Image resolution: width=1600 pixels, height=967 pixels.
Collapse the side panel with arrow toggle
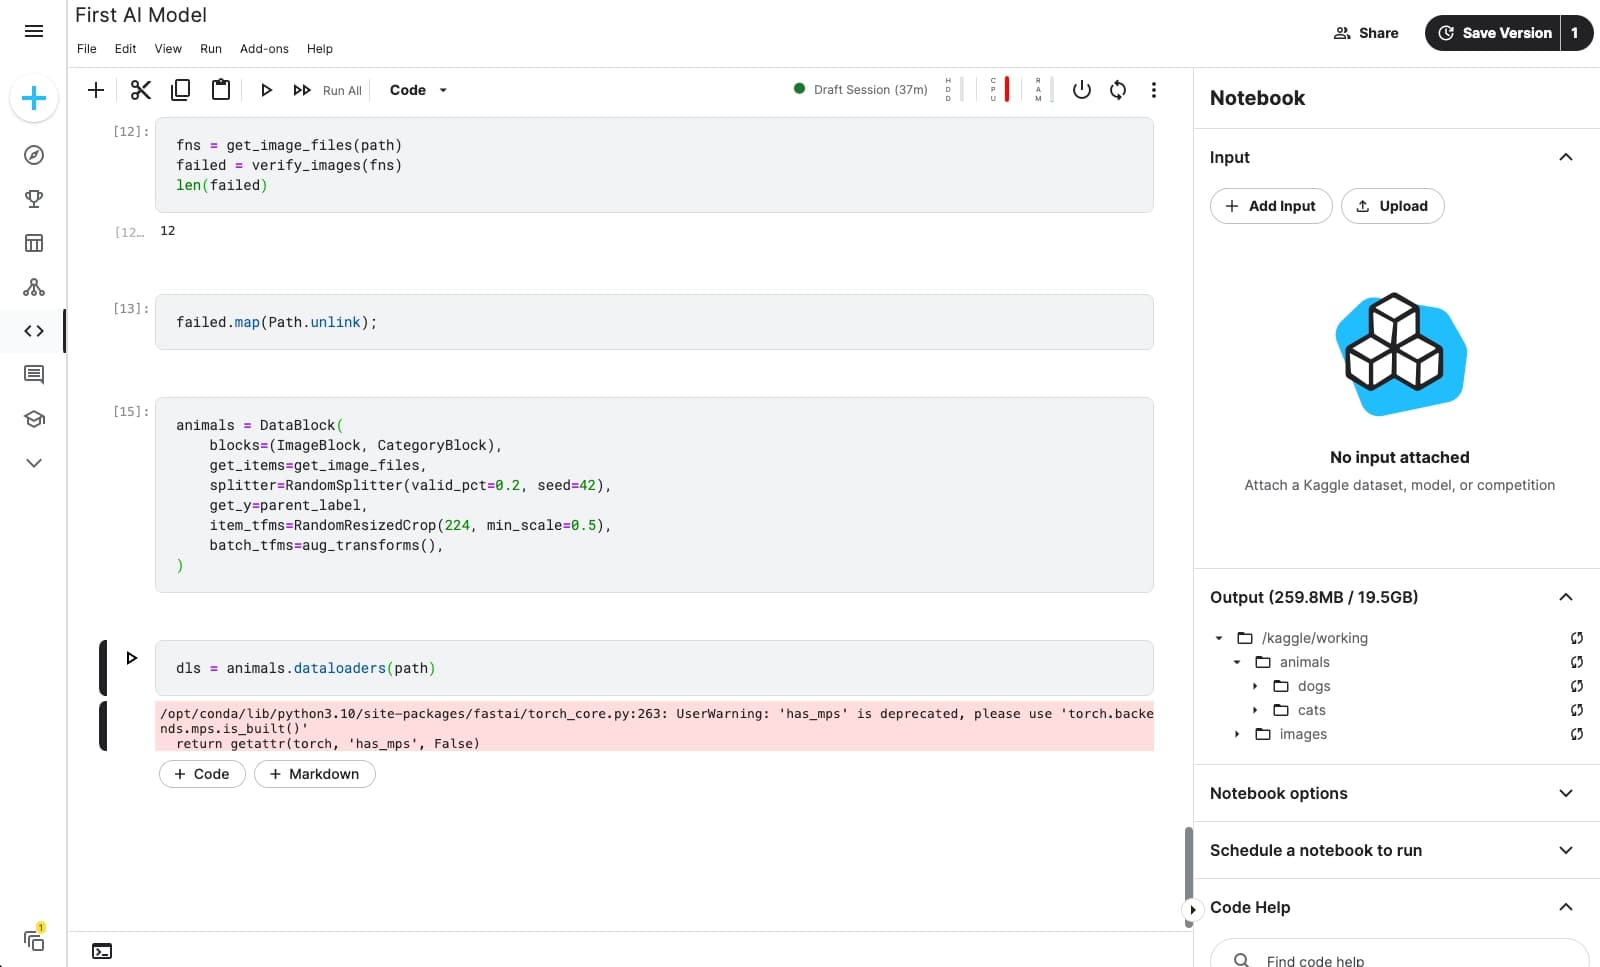coord(1192,910)
